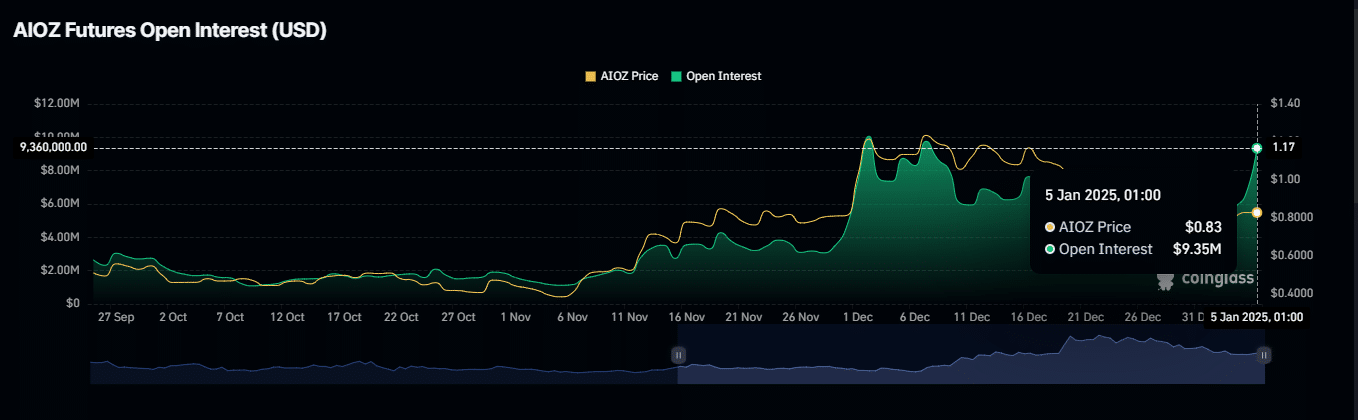Toggle the AIOZ Price series label
The height and width of the screenshot is (420, 1358).
[628, 76]
